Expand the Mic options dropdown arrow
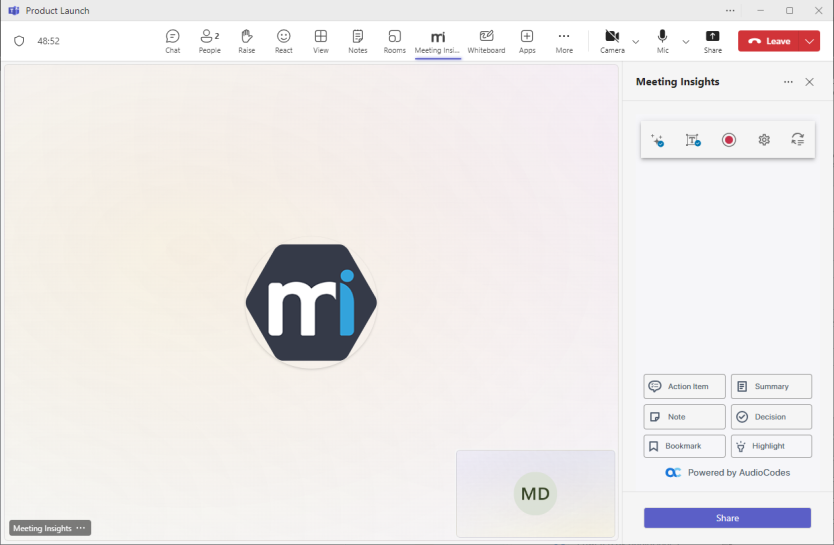The image size is (834, 545). pyautogui.click(x=686, y=42)
